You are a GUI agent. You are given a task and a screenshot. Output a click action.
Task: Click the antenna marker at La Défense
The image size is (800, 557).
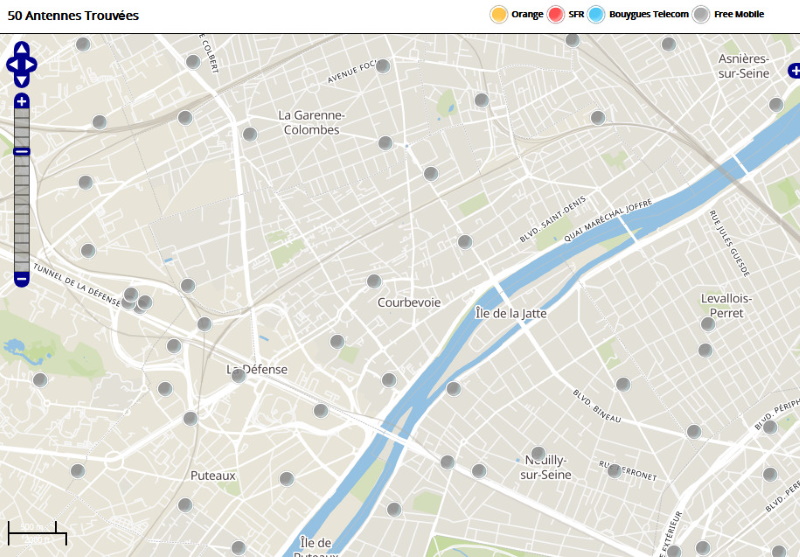pyautogui.click(x=239, y=375)
